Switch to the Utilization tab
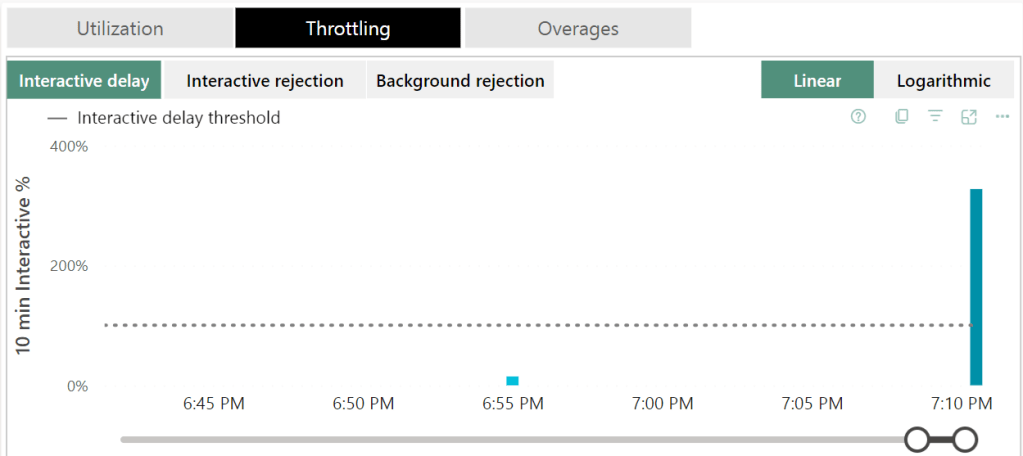Image resolution: width=1023 pixels, height=456 pixels. click(x=120, y=28)
